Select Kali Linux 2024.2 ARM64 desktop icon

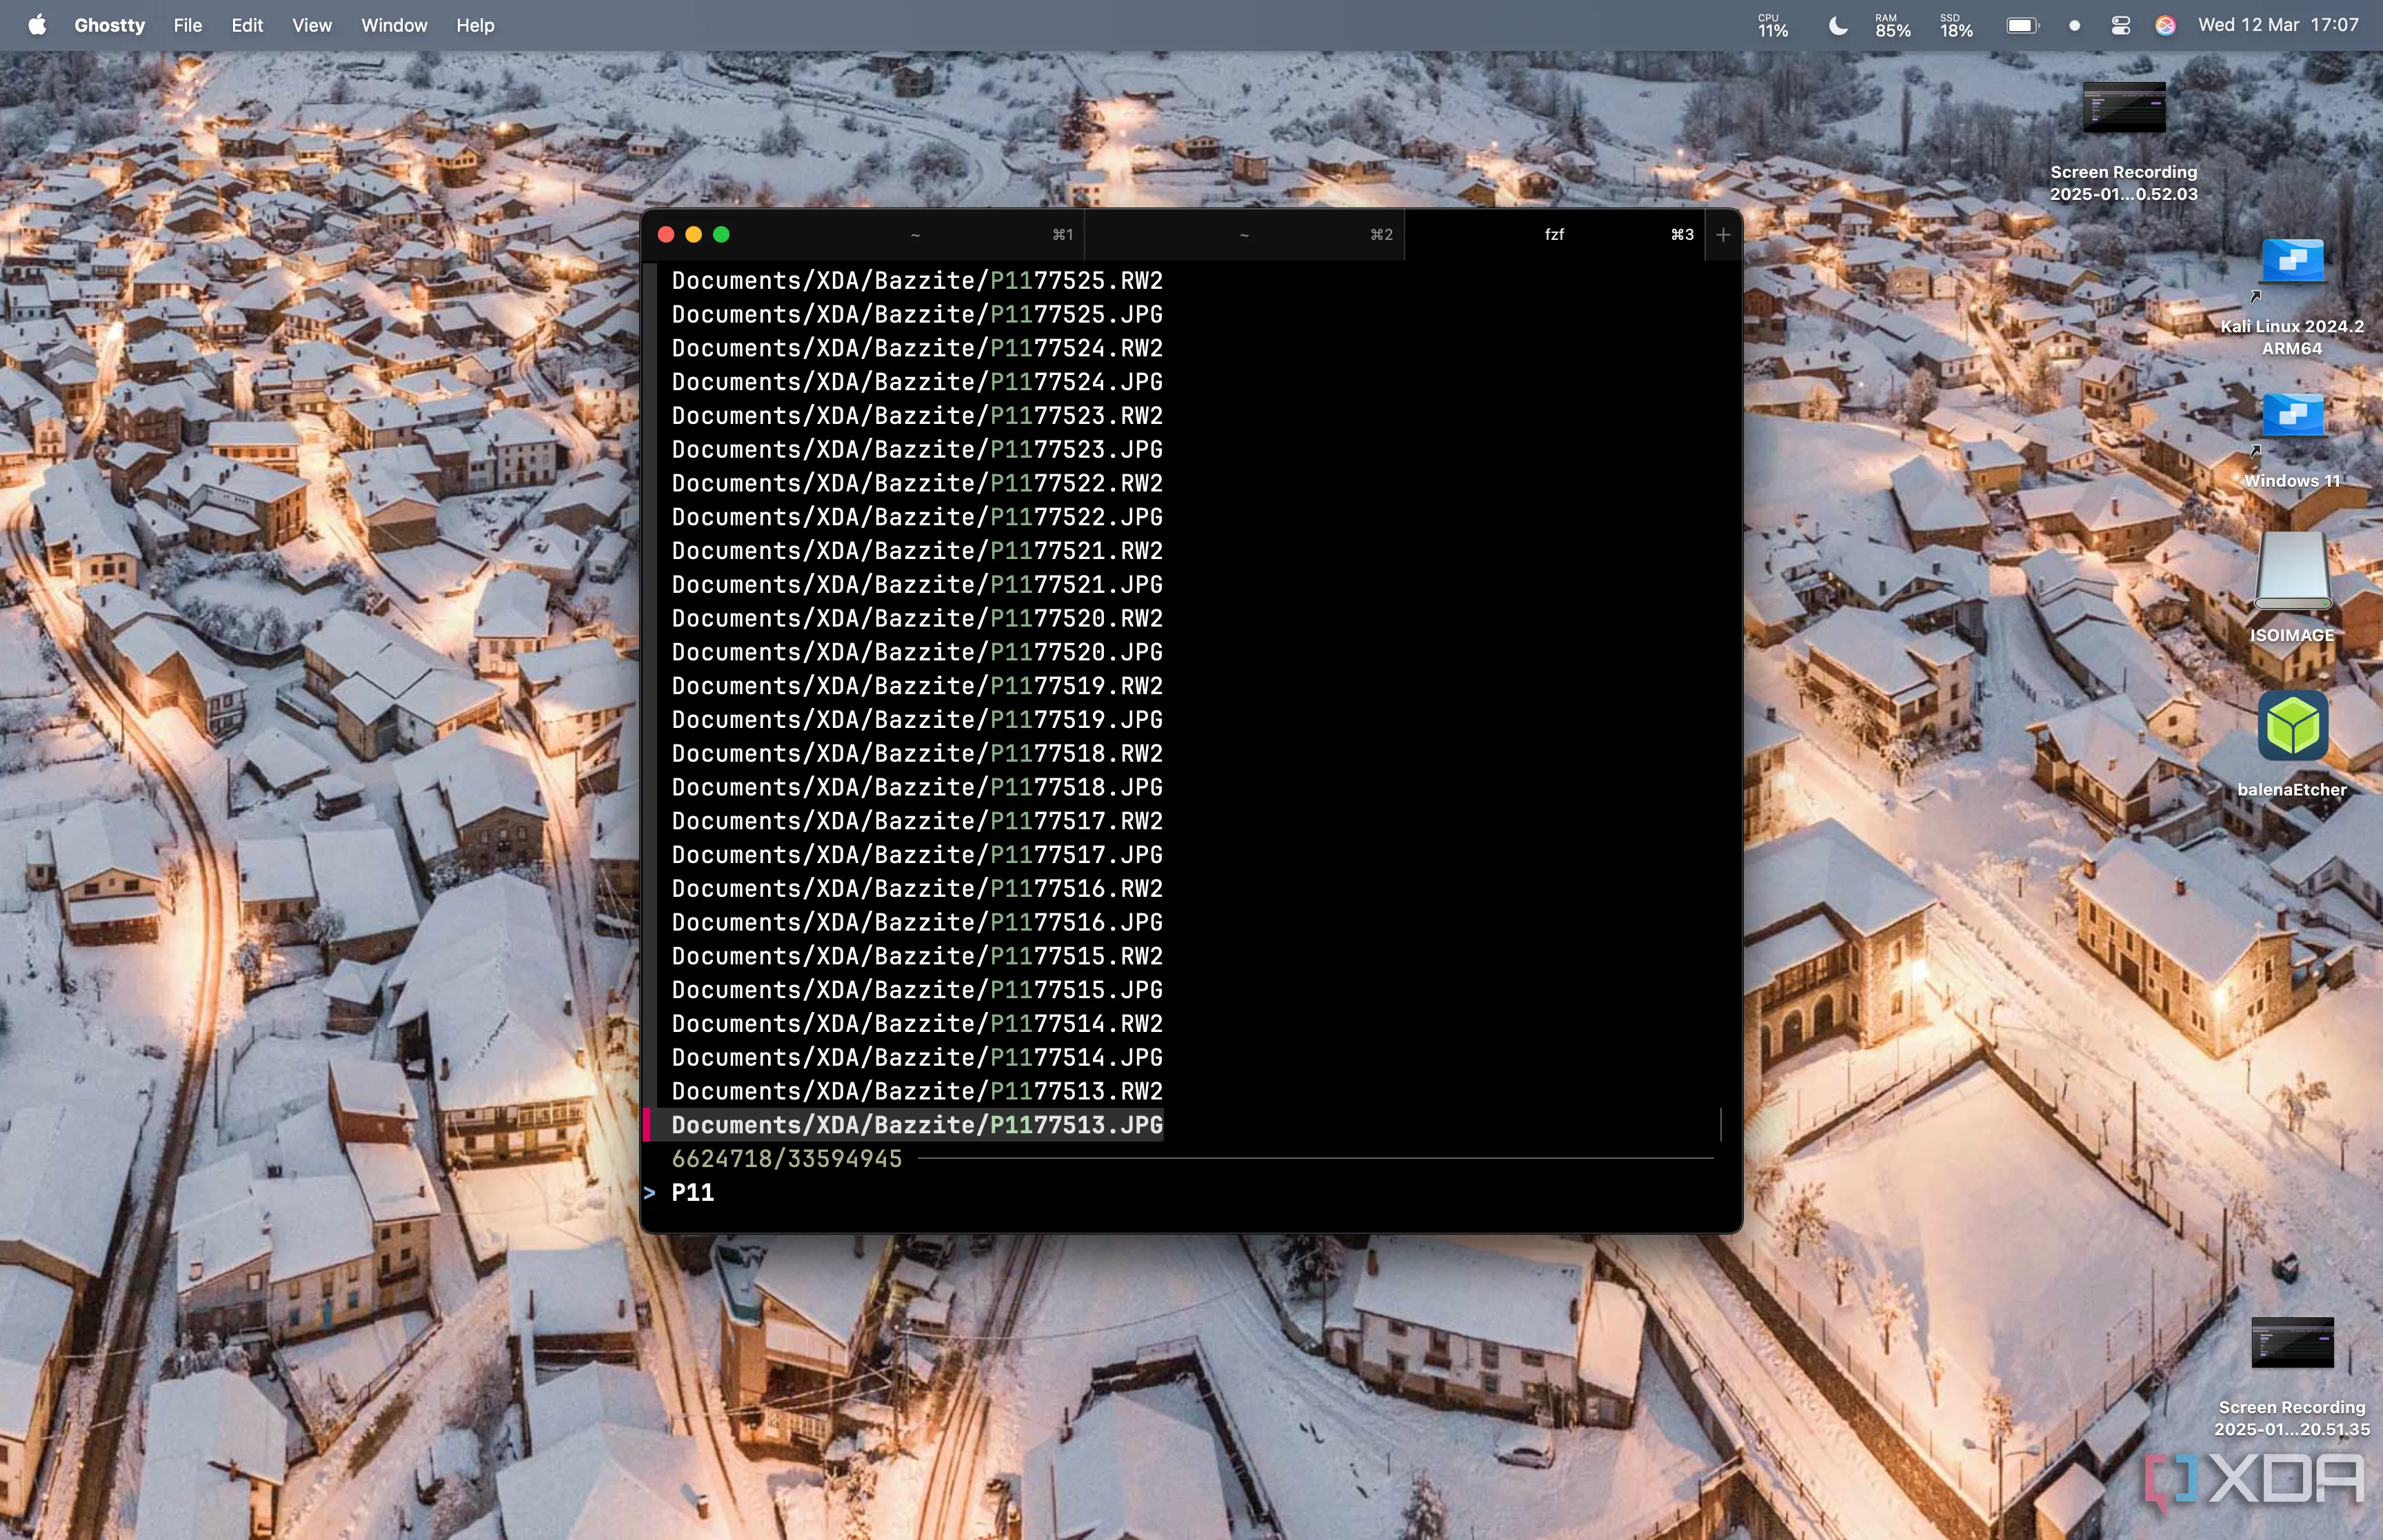[2292, 297]
